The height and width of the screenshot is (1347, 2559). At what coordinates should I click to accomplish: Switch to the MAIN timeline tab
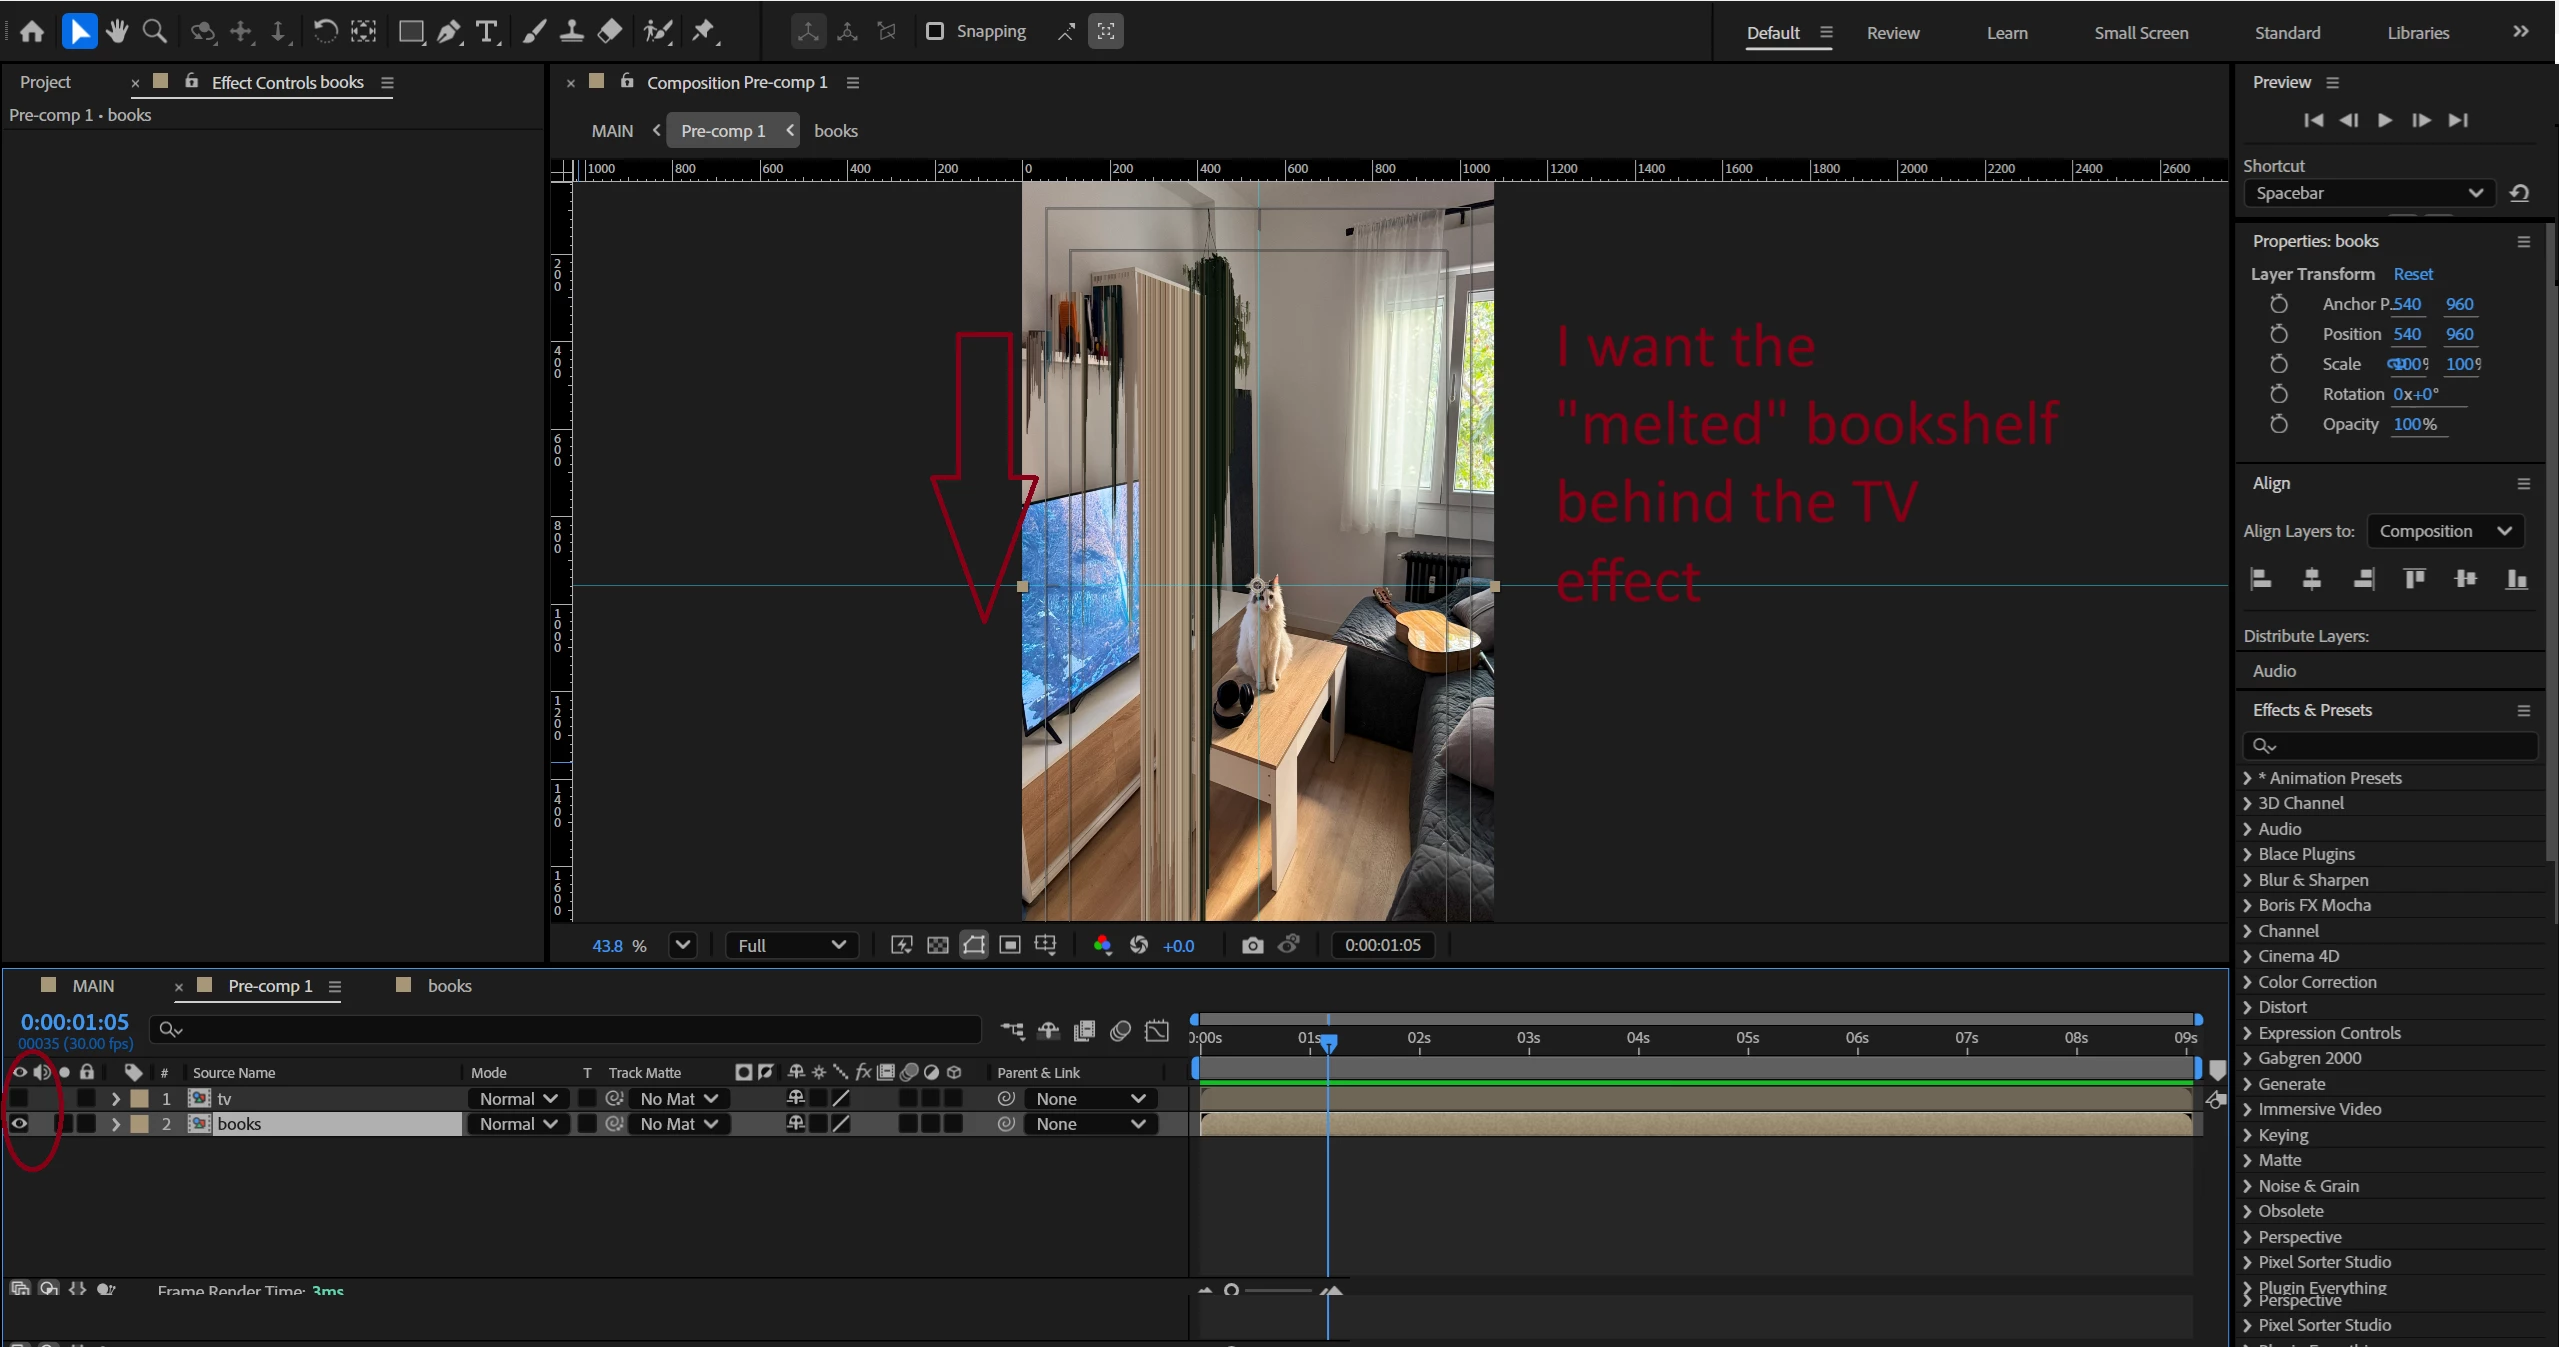coord(93,986)
